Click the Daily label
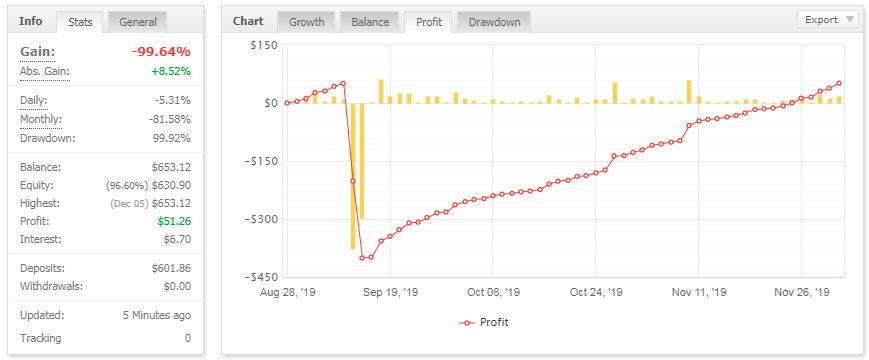Screen dimensions: 869x360 (x=34, y=101)
